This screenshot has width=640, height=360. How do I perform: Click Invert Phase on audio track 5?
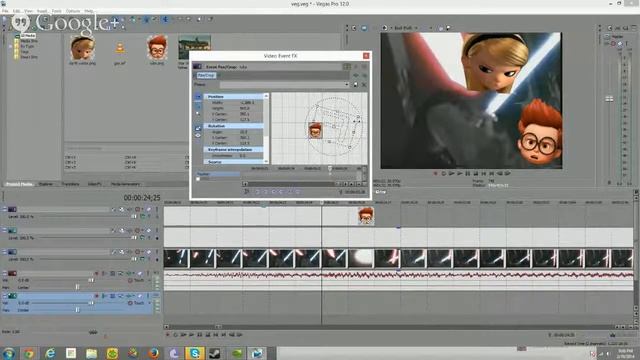click(x=104, y=296)
